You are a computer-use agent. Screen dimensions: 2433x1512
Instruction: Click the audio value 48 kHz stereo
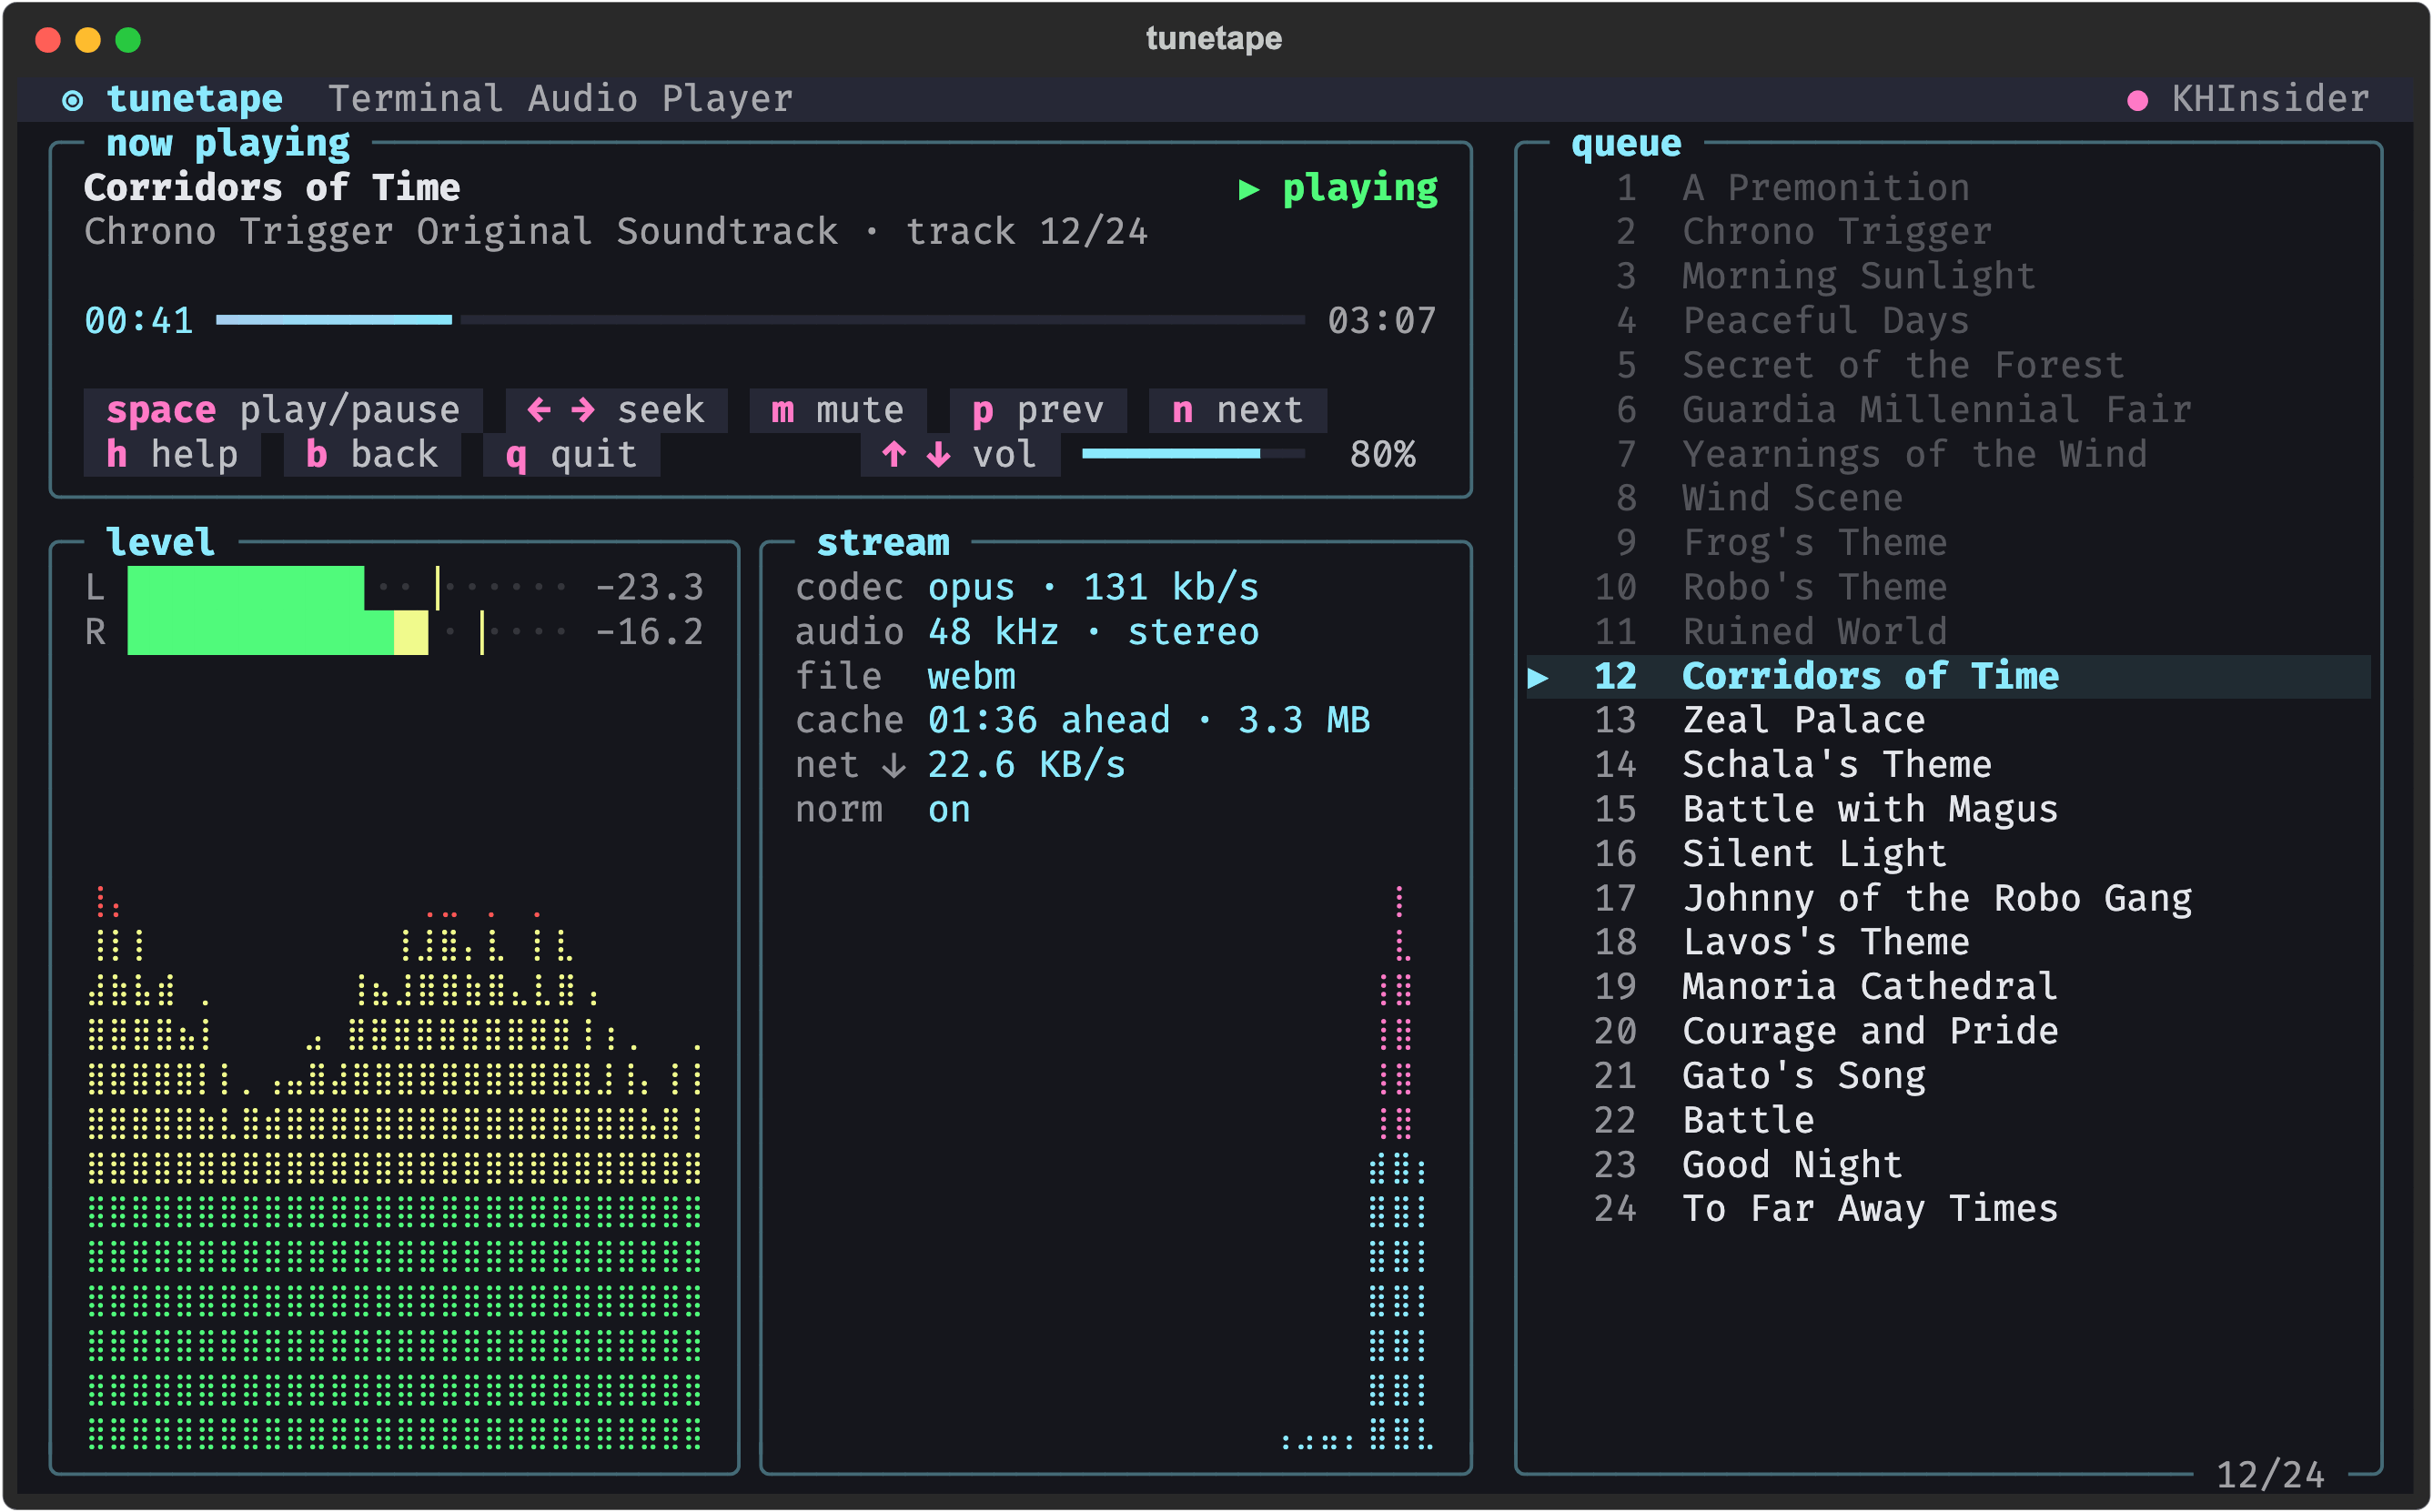1093,632
